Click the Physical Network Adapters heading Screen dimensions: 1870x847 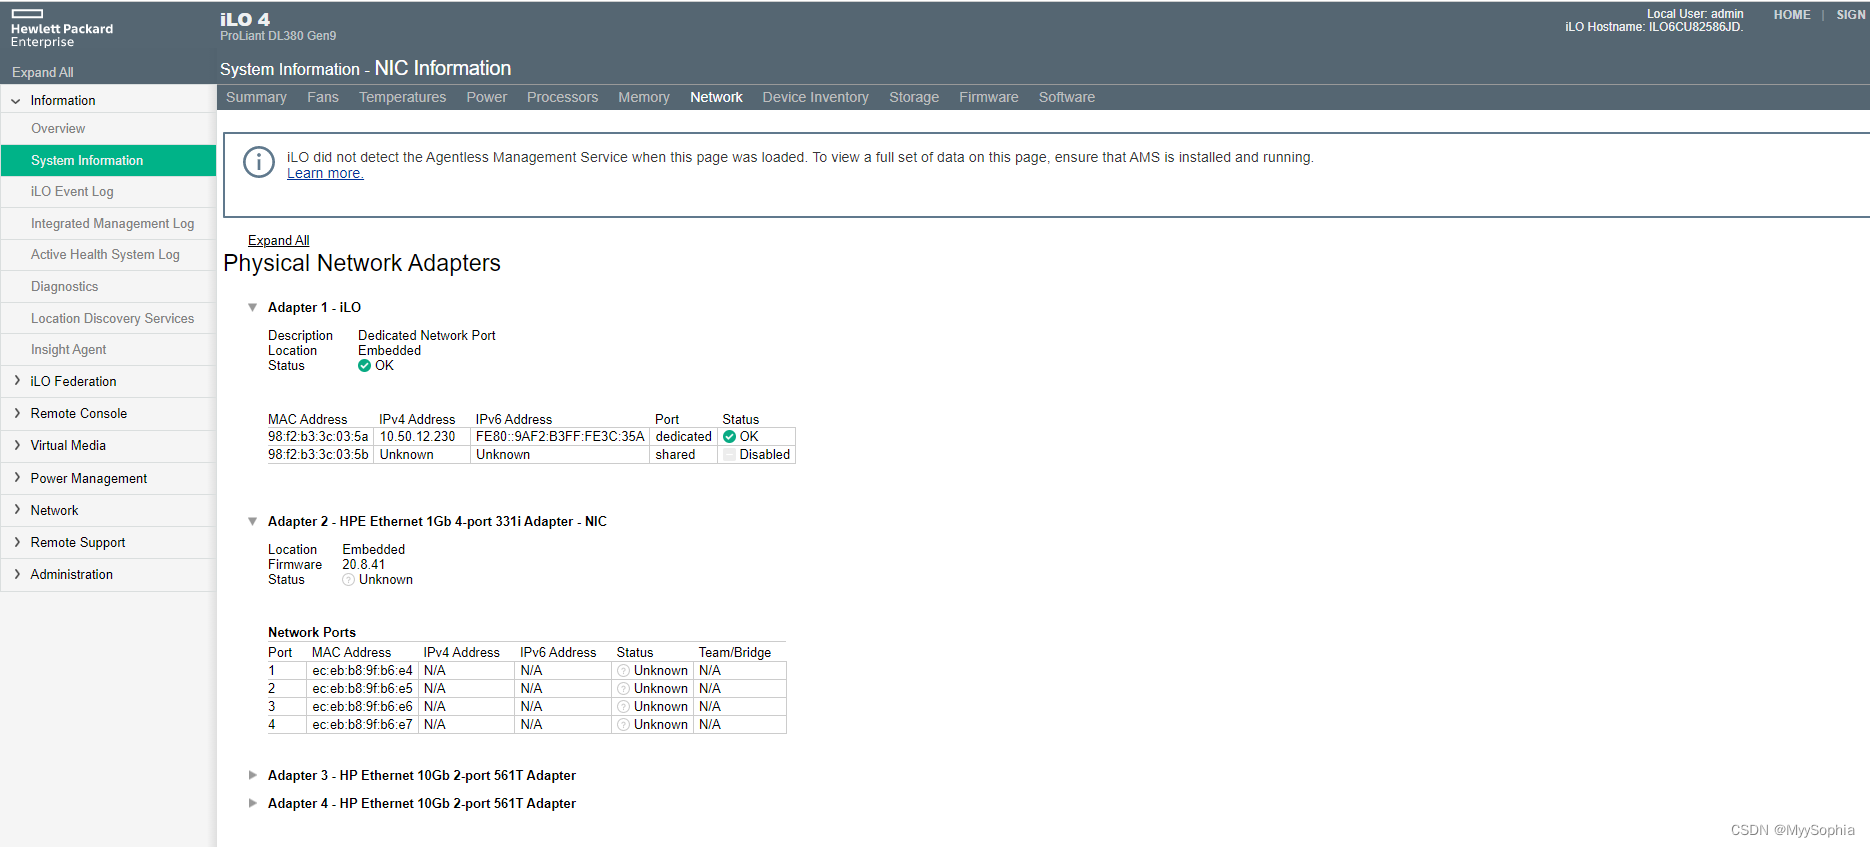pos(362,263)
